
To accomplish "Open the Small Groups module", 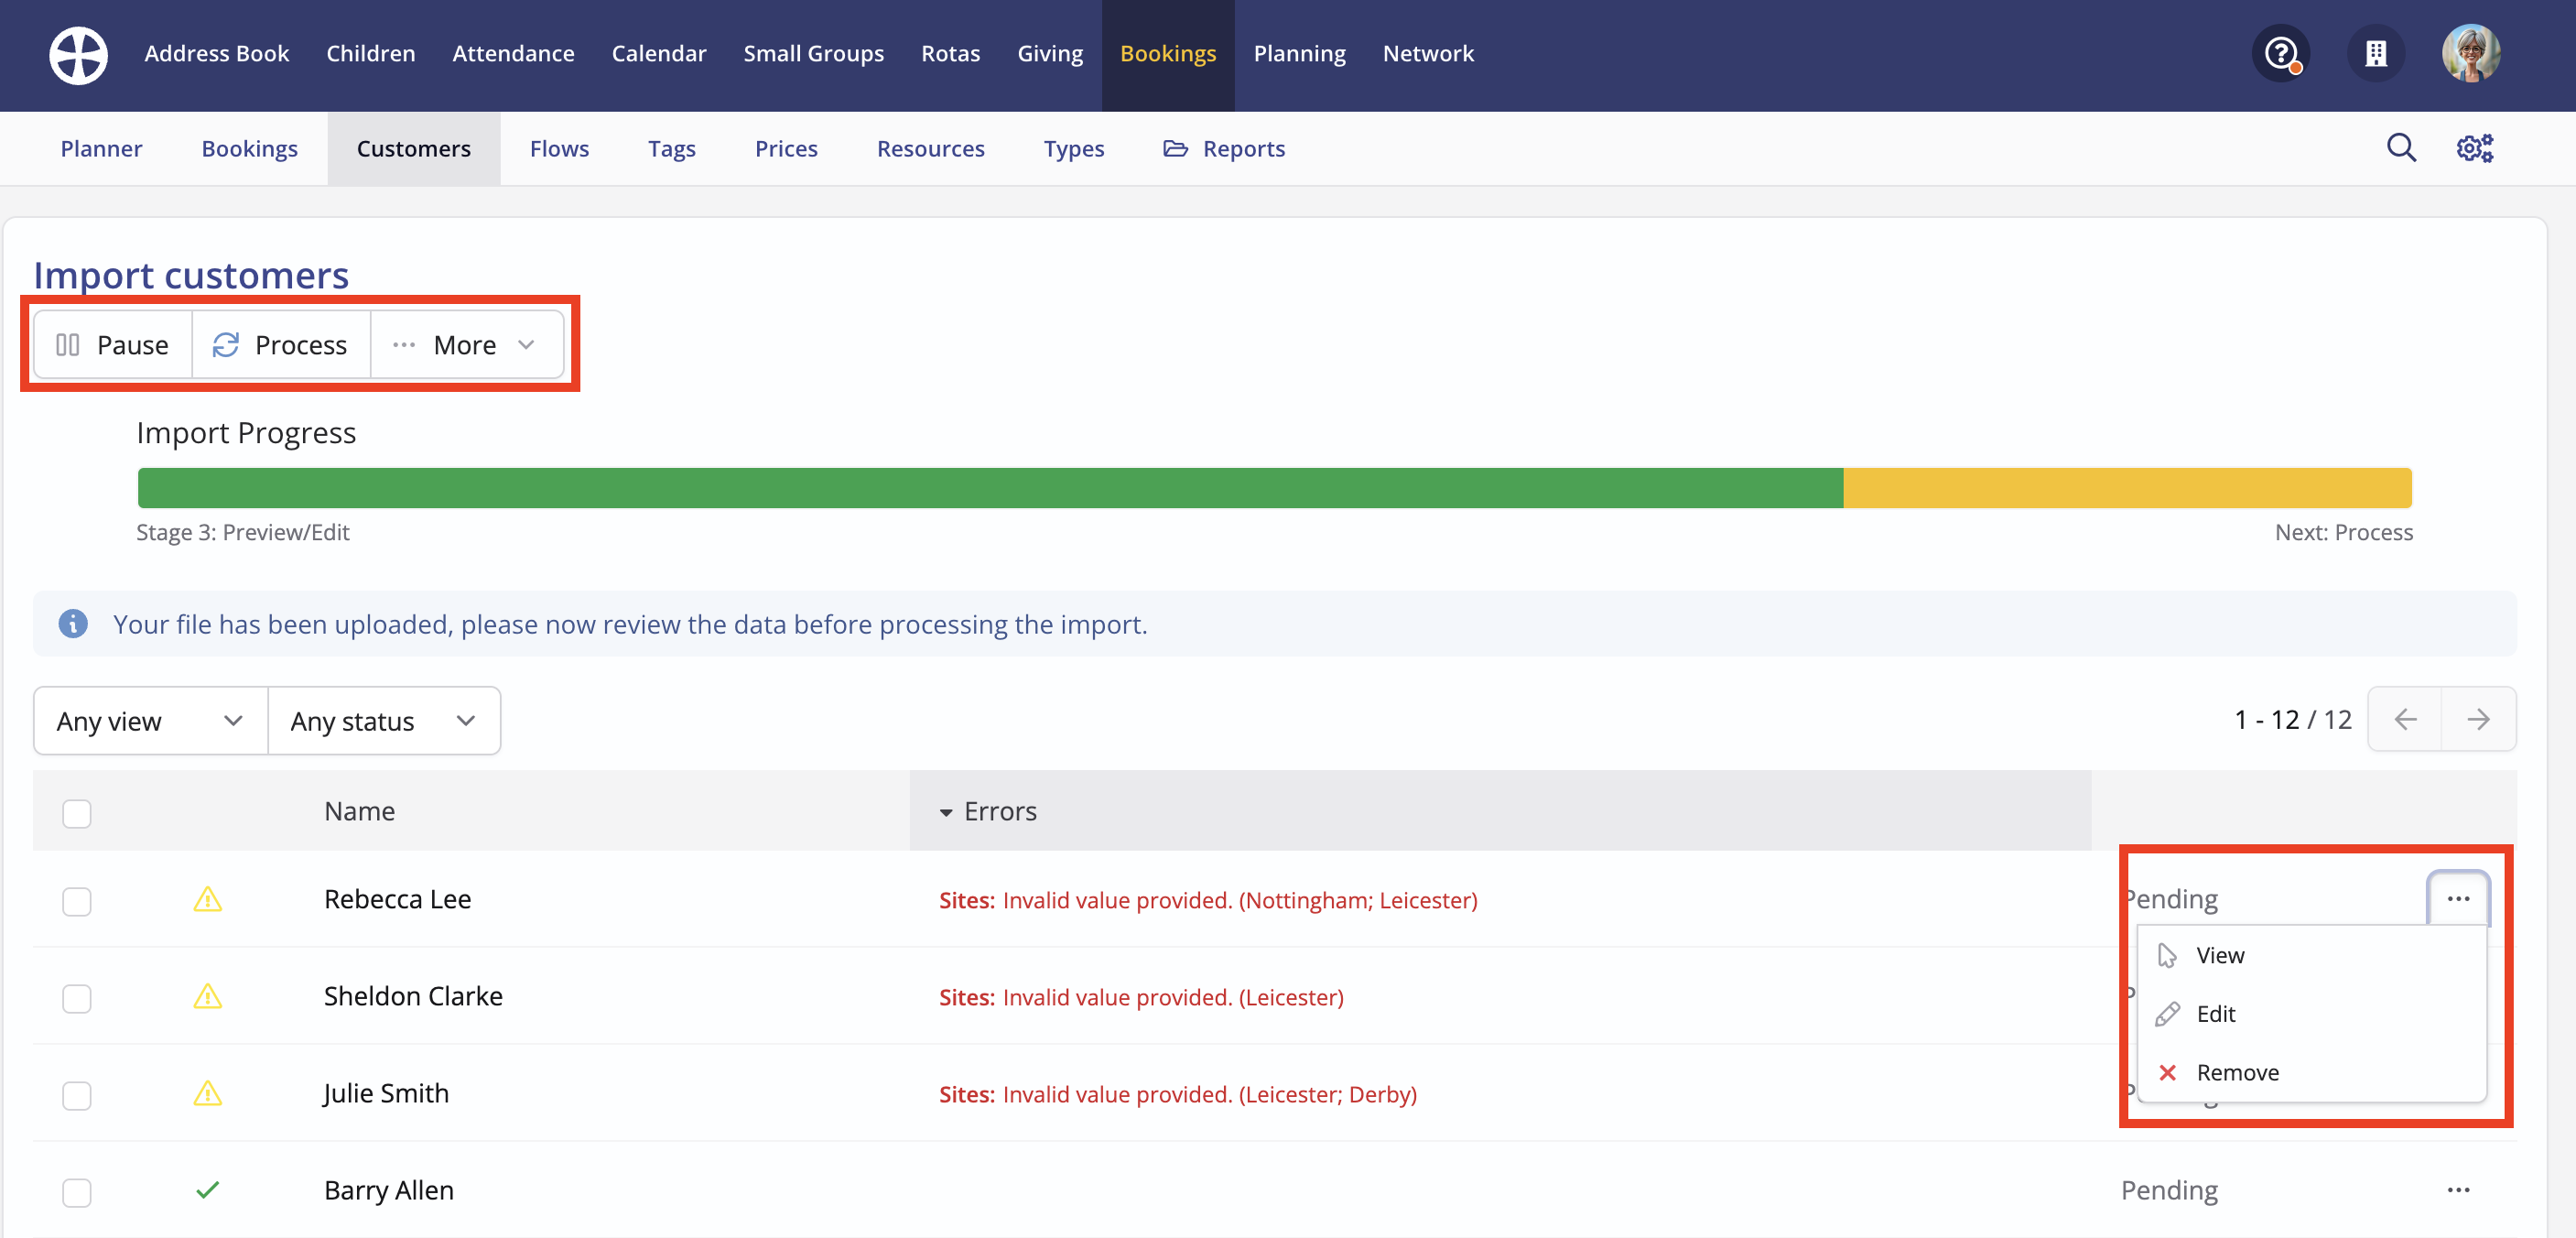I will 813,53.
